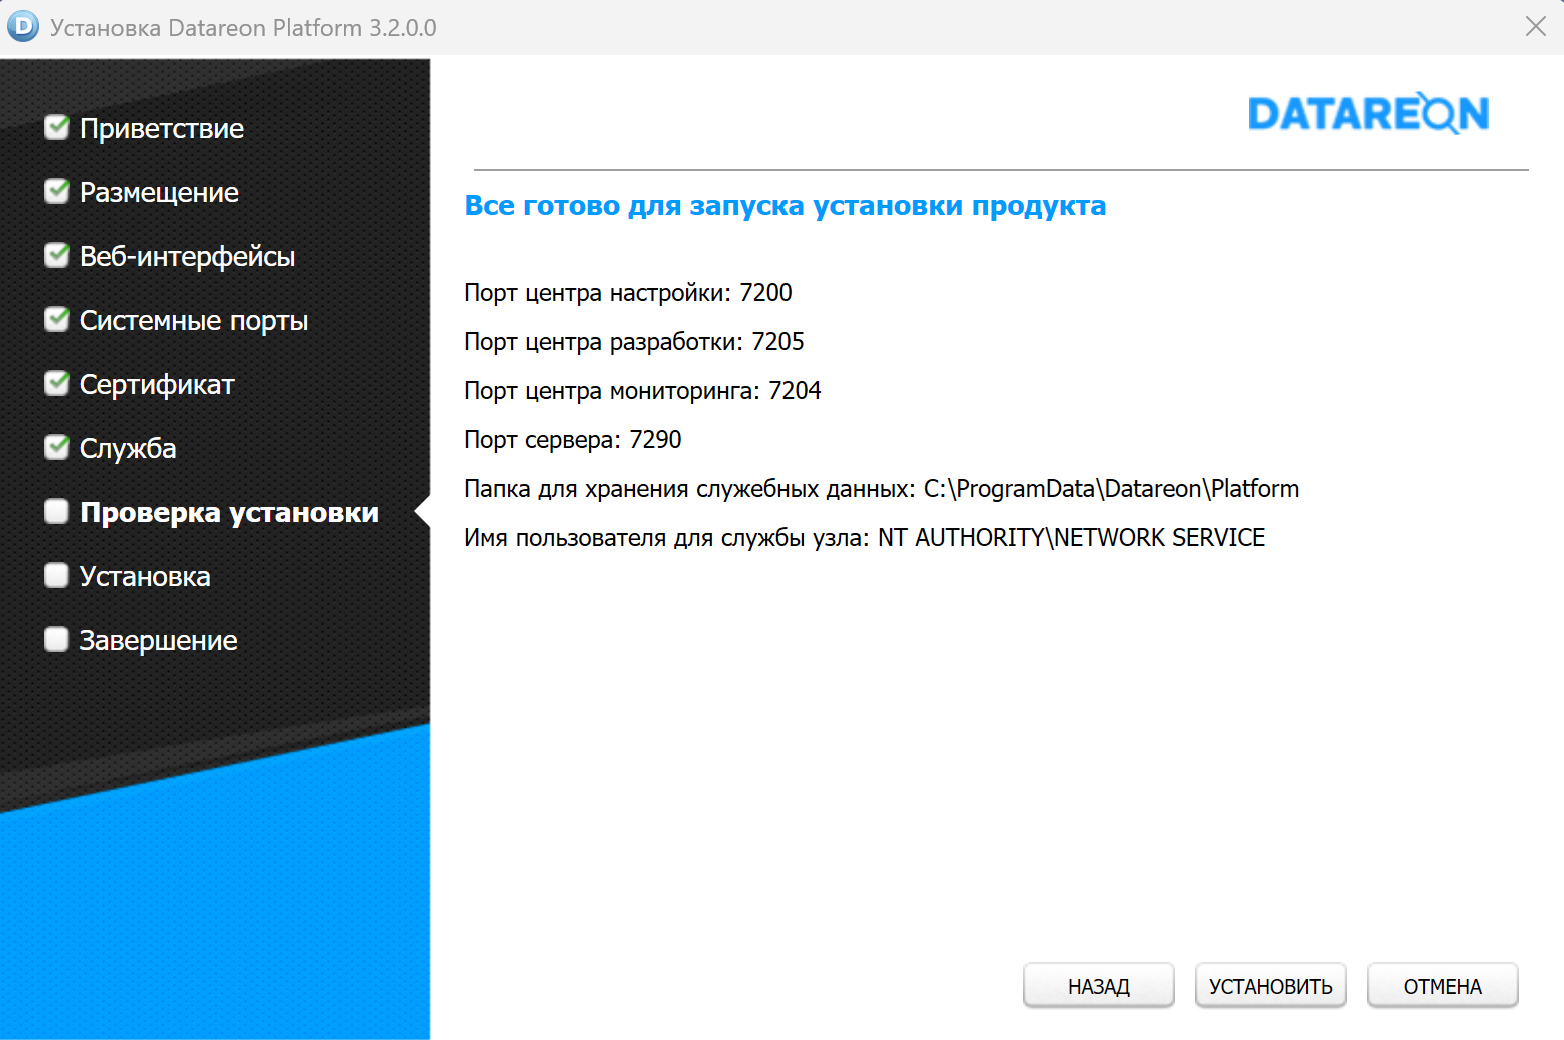Click the checkmark beside Сертификат
Viewport: 1564px width, 1040px height.
click(57, 384)
